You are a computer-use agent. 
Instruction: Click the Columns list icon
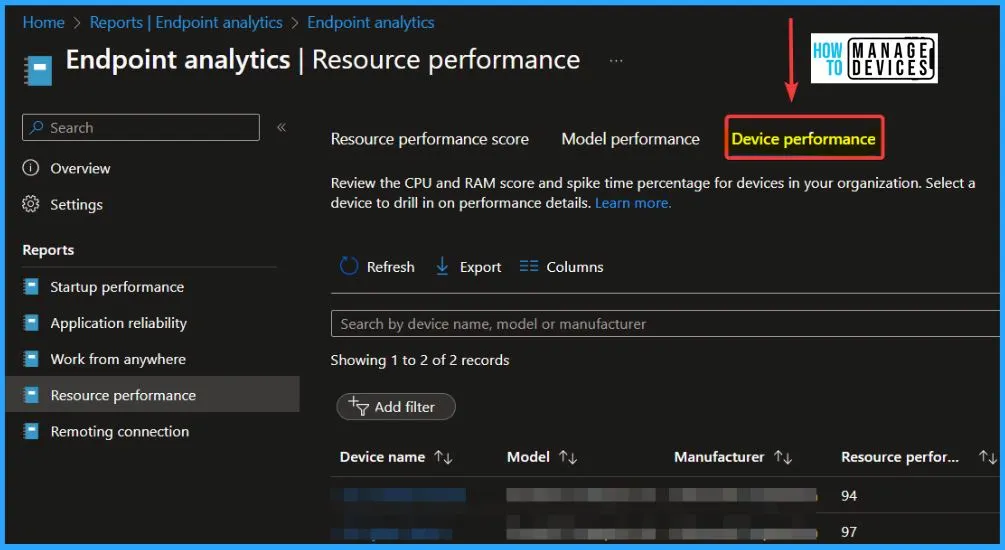coord(529,266)
